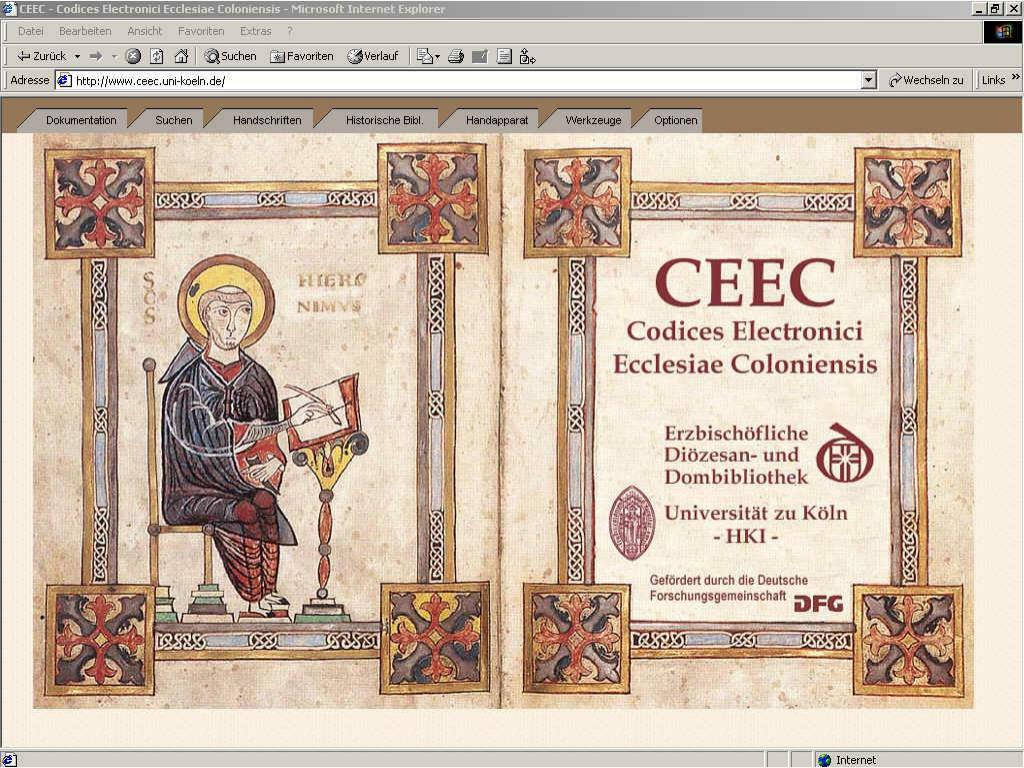Click the Messenger toolbar icon
The image size is (1024, 768).
[527, 57]
